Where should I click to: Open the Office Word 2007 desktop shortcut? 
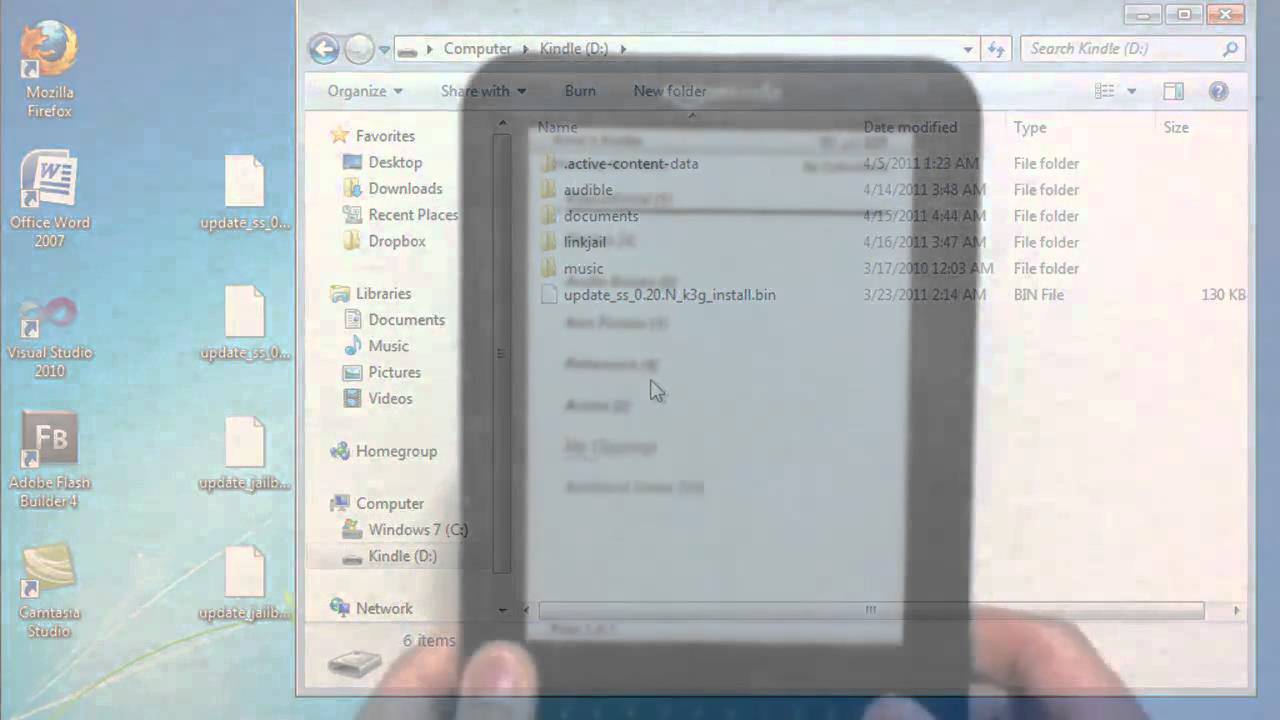click(49, 200)
